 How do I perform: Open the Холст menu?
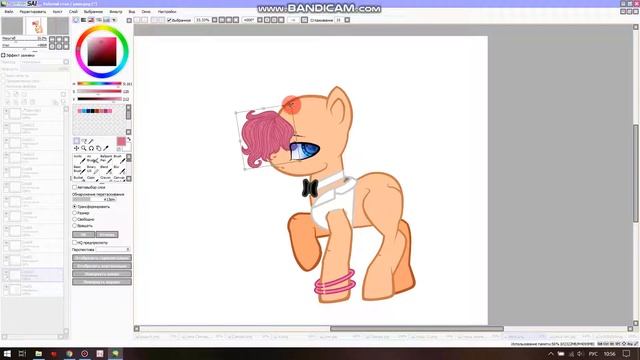(x=58, y=11)
